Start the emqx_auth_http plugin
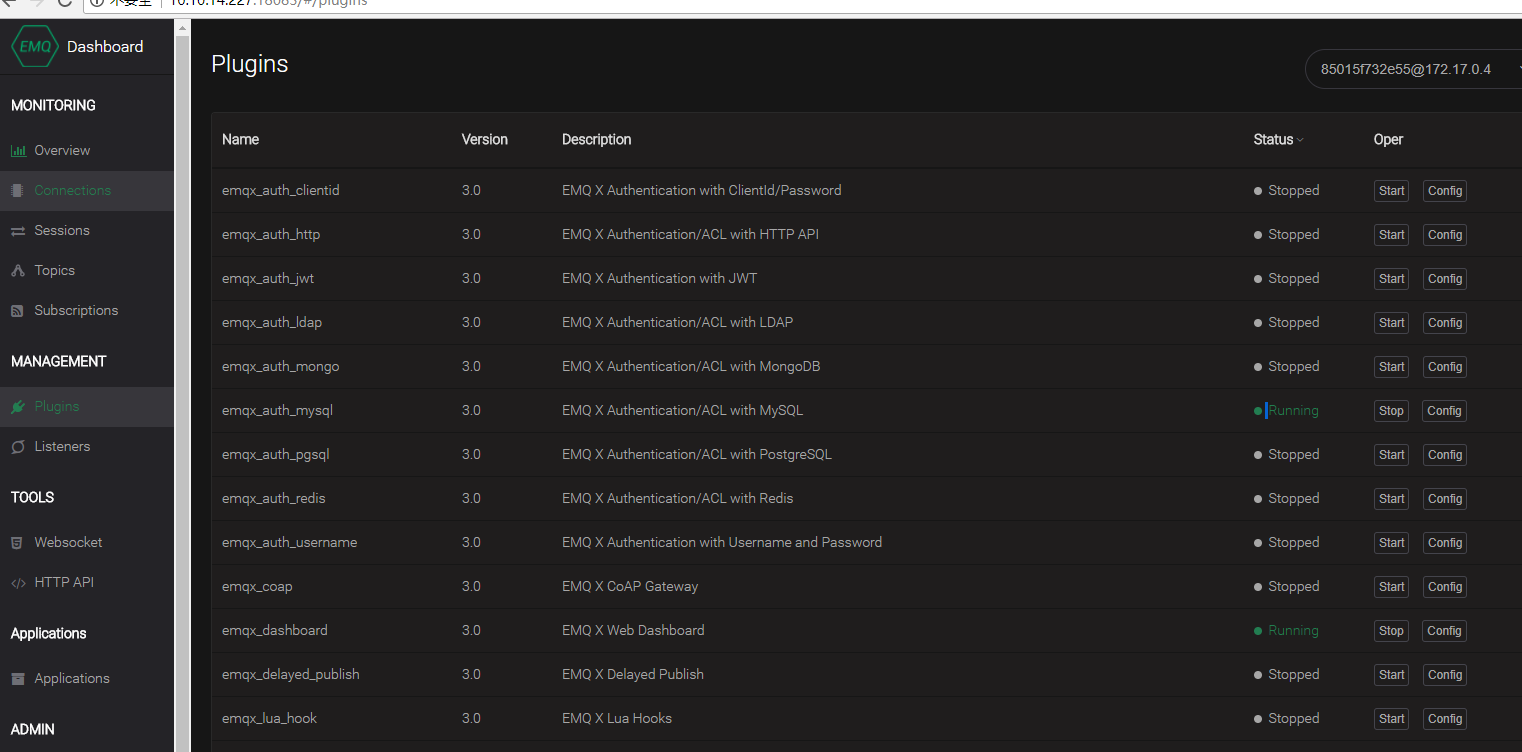This screenshot has height=752, width=1522. pos(1391,235)
